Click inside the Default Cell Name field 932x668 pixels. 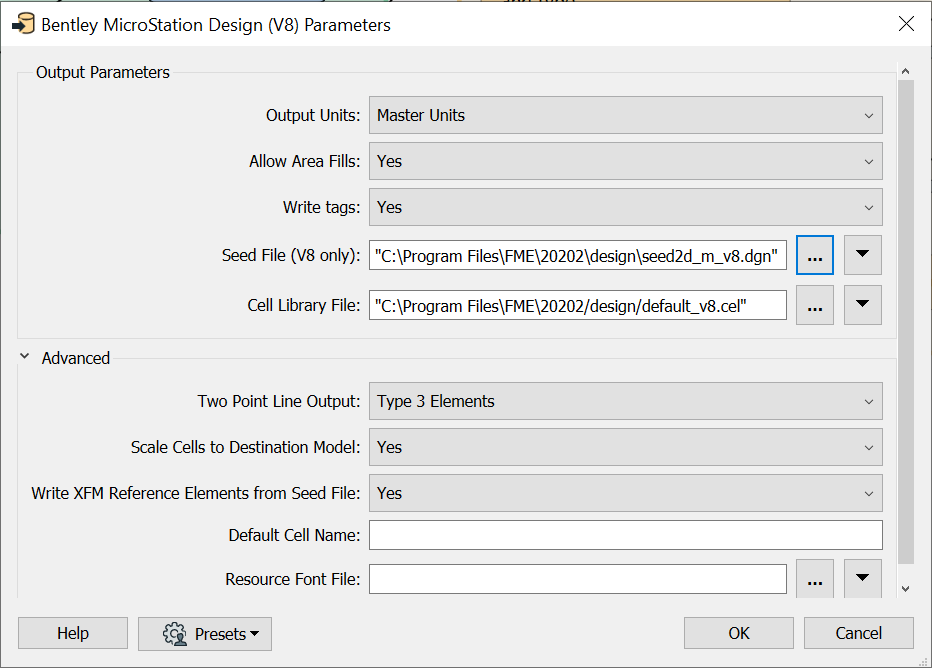pos(625,535)
